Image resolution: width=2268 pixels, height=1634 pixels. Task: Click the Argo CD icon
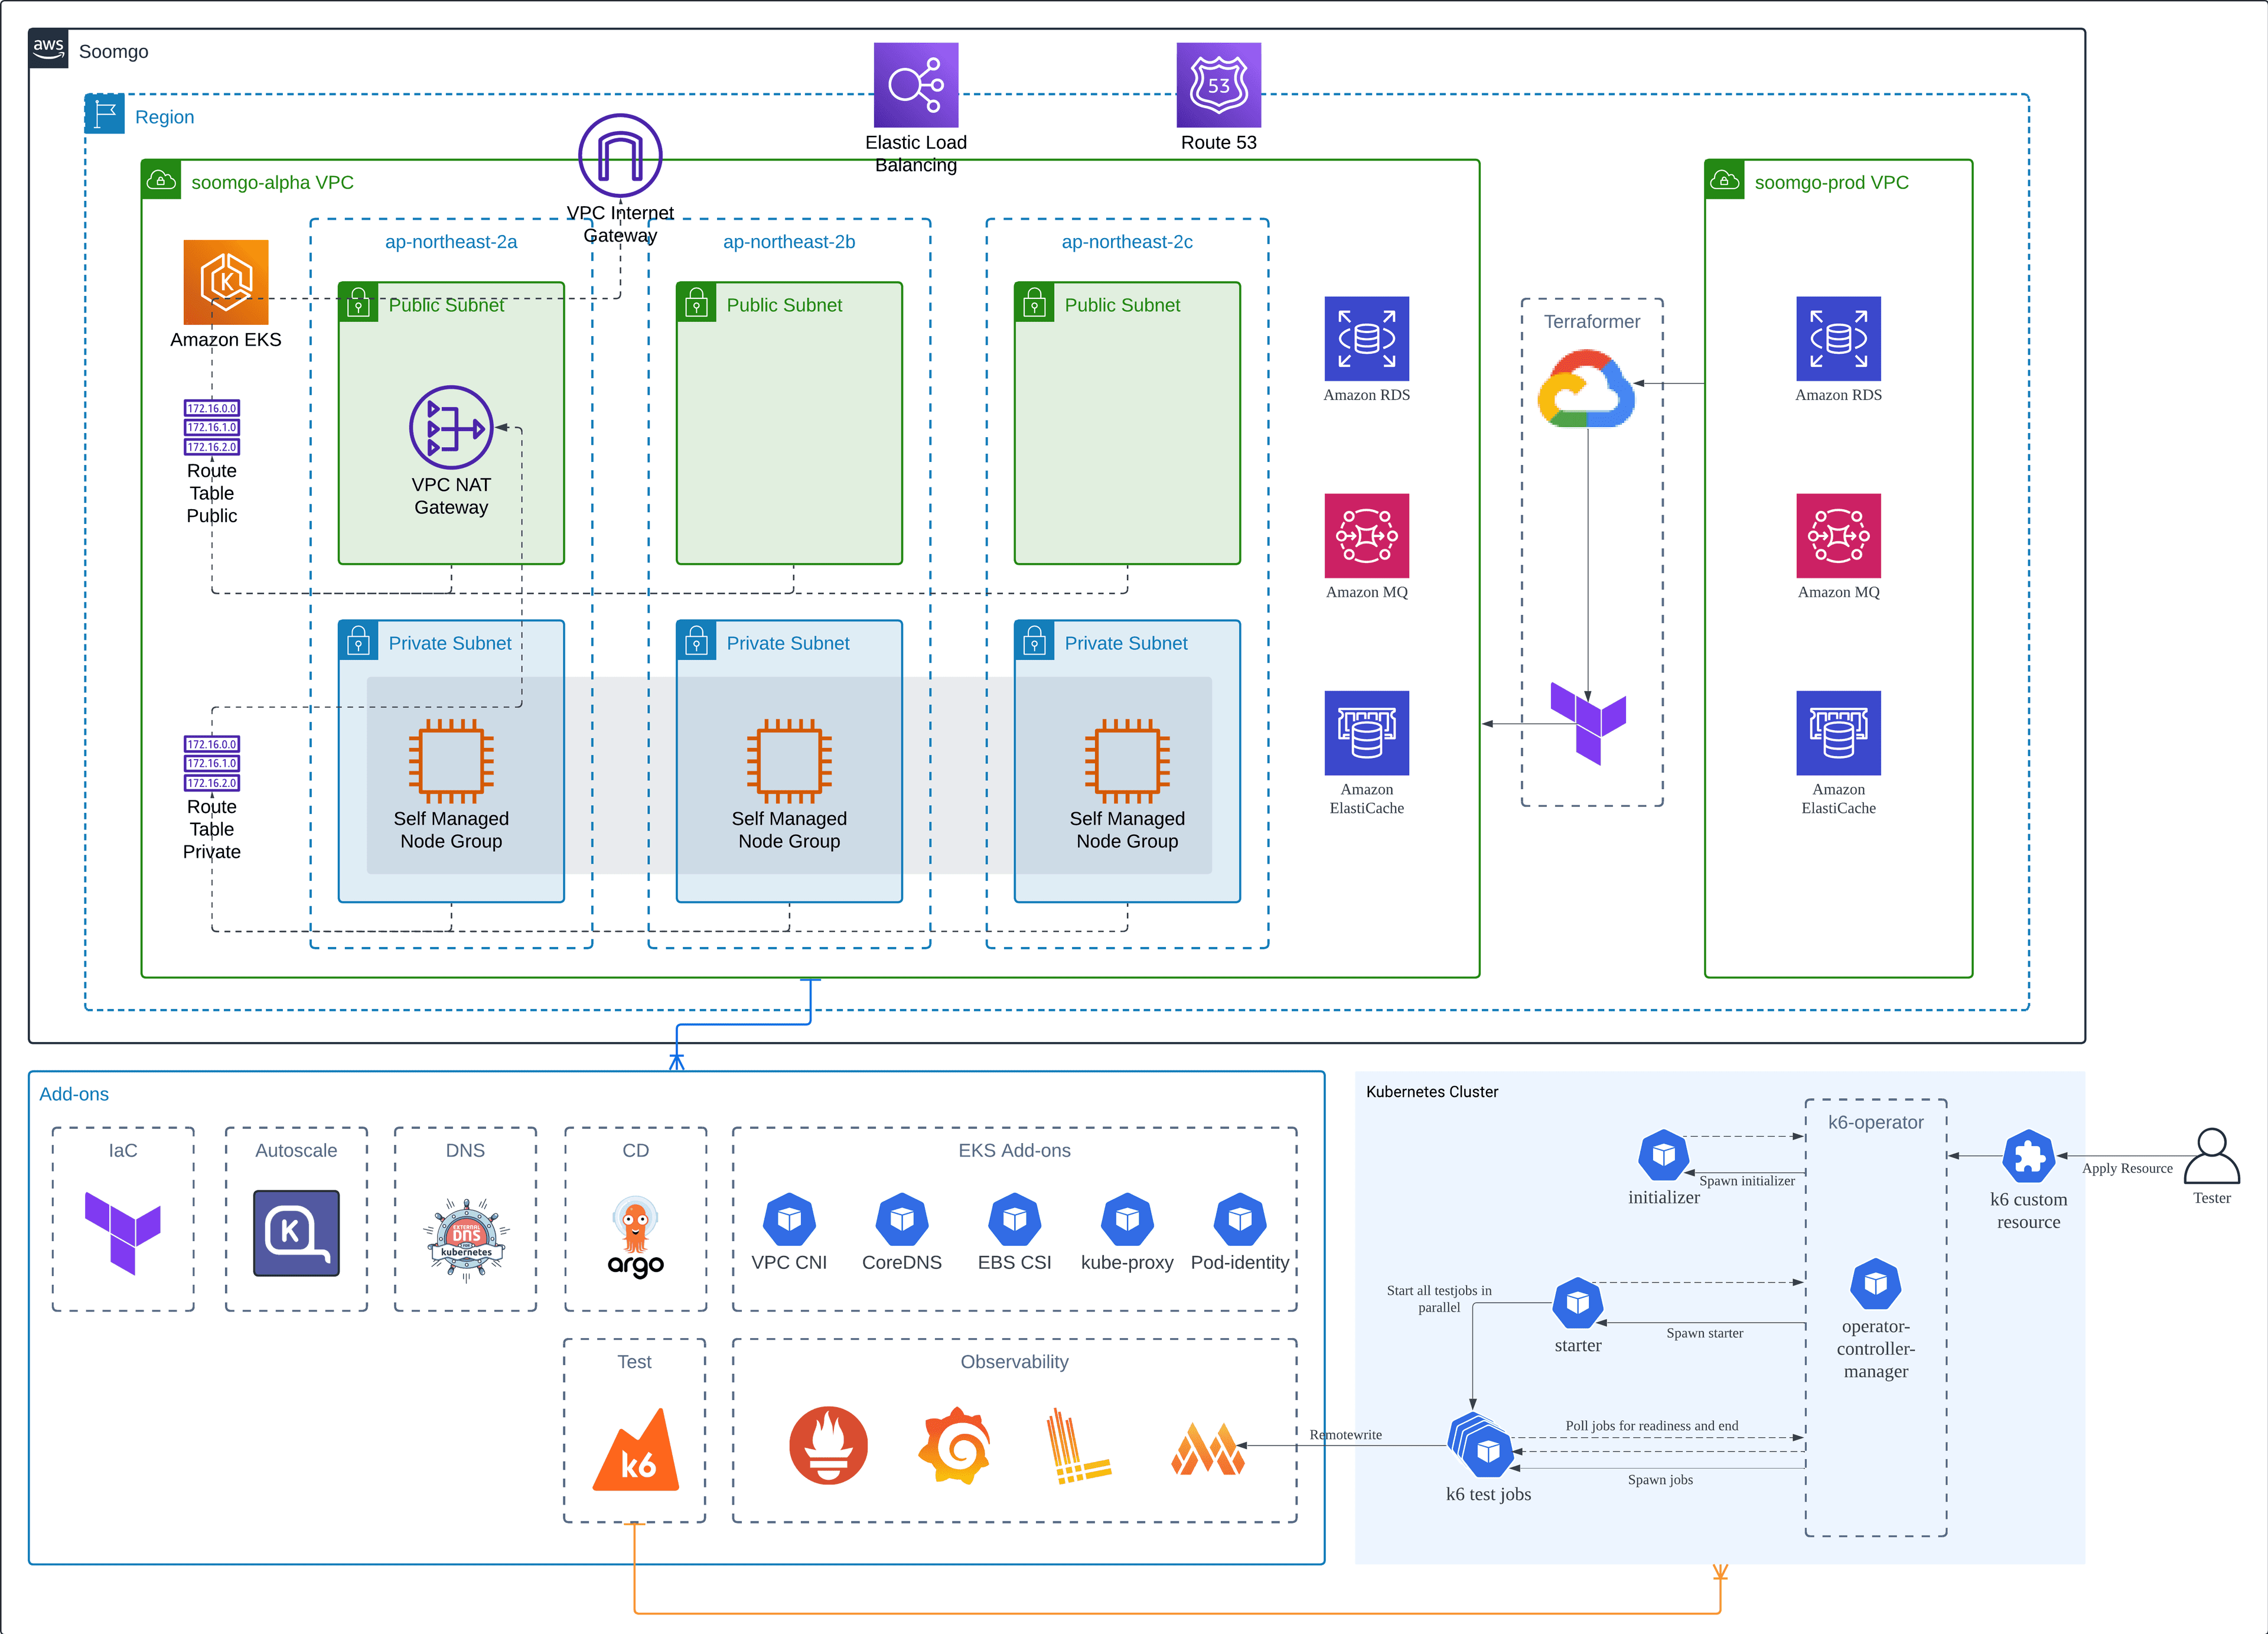[x=635, y=1237]
